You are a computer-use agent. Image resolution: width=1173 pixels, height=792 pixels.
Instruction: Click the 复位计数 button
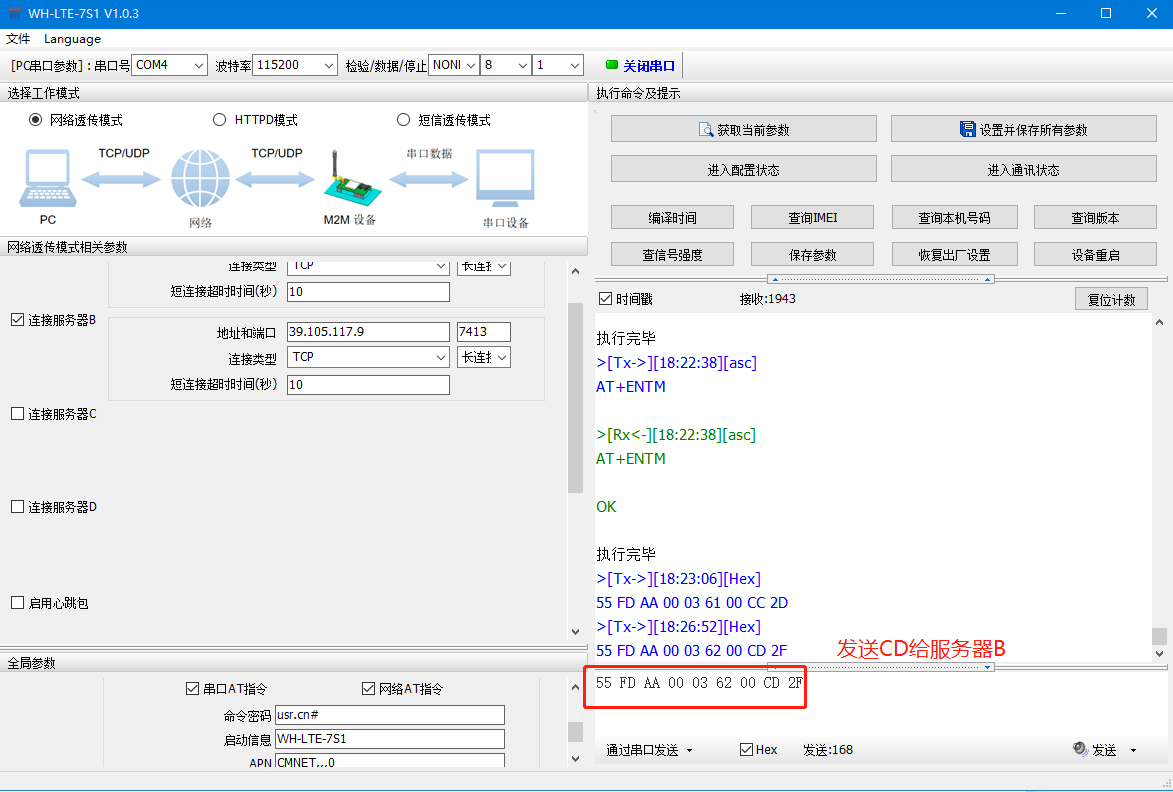click(1111, 300)
